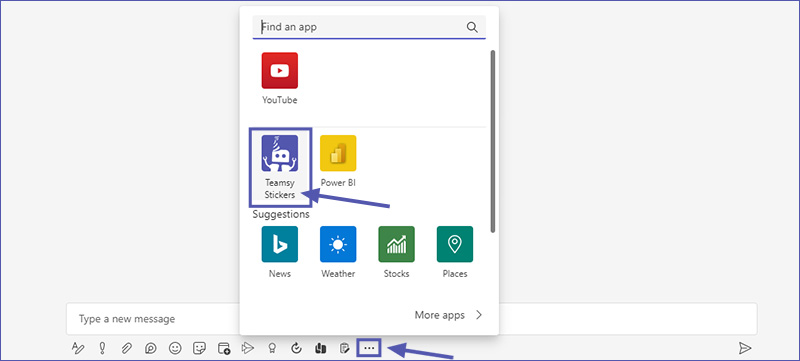Click the app list vertical scrollbar

coord(492,141)
